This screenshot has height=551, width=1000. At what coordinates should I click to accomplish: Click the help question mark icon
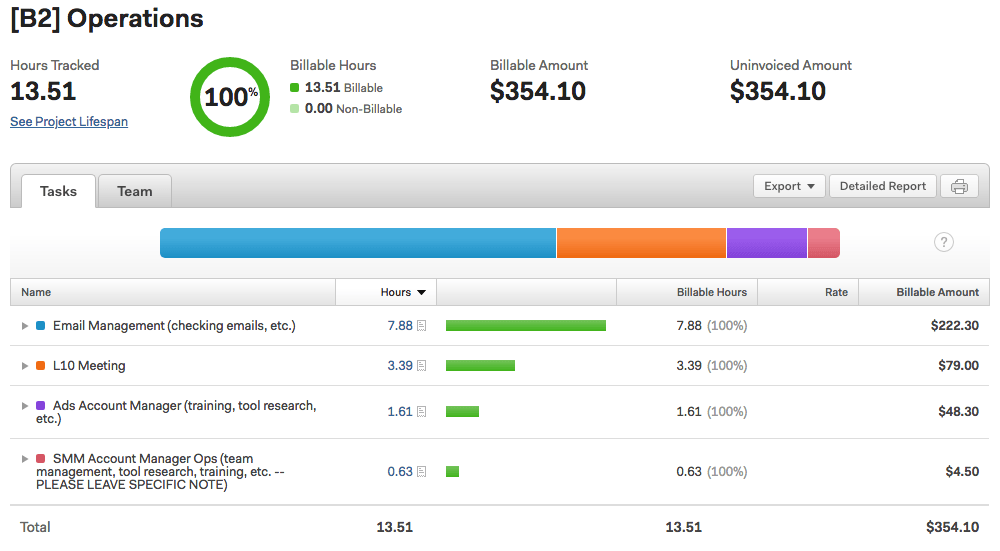[x=944, y=242]
